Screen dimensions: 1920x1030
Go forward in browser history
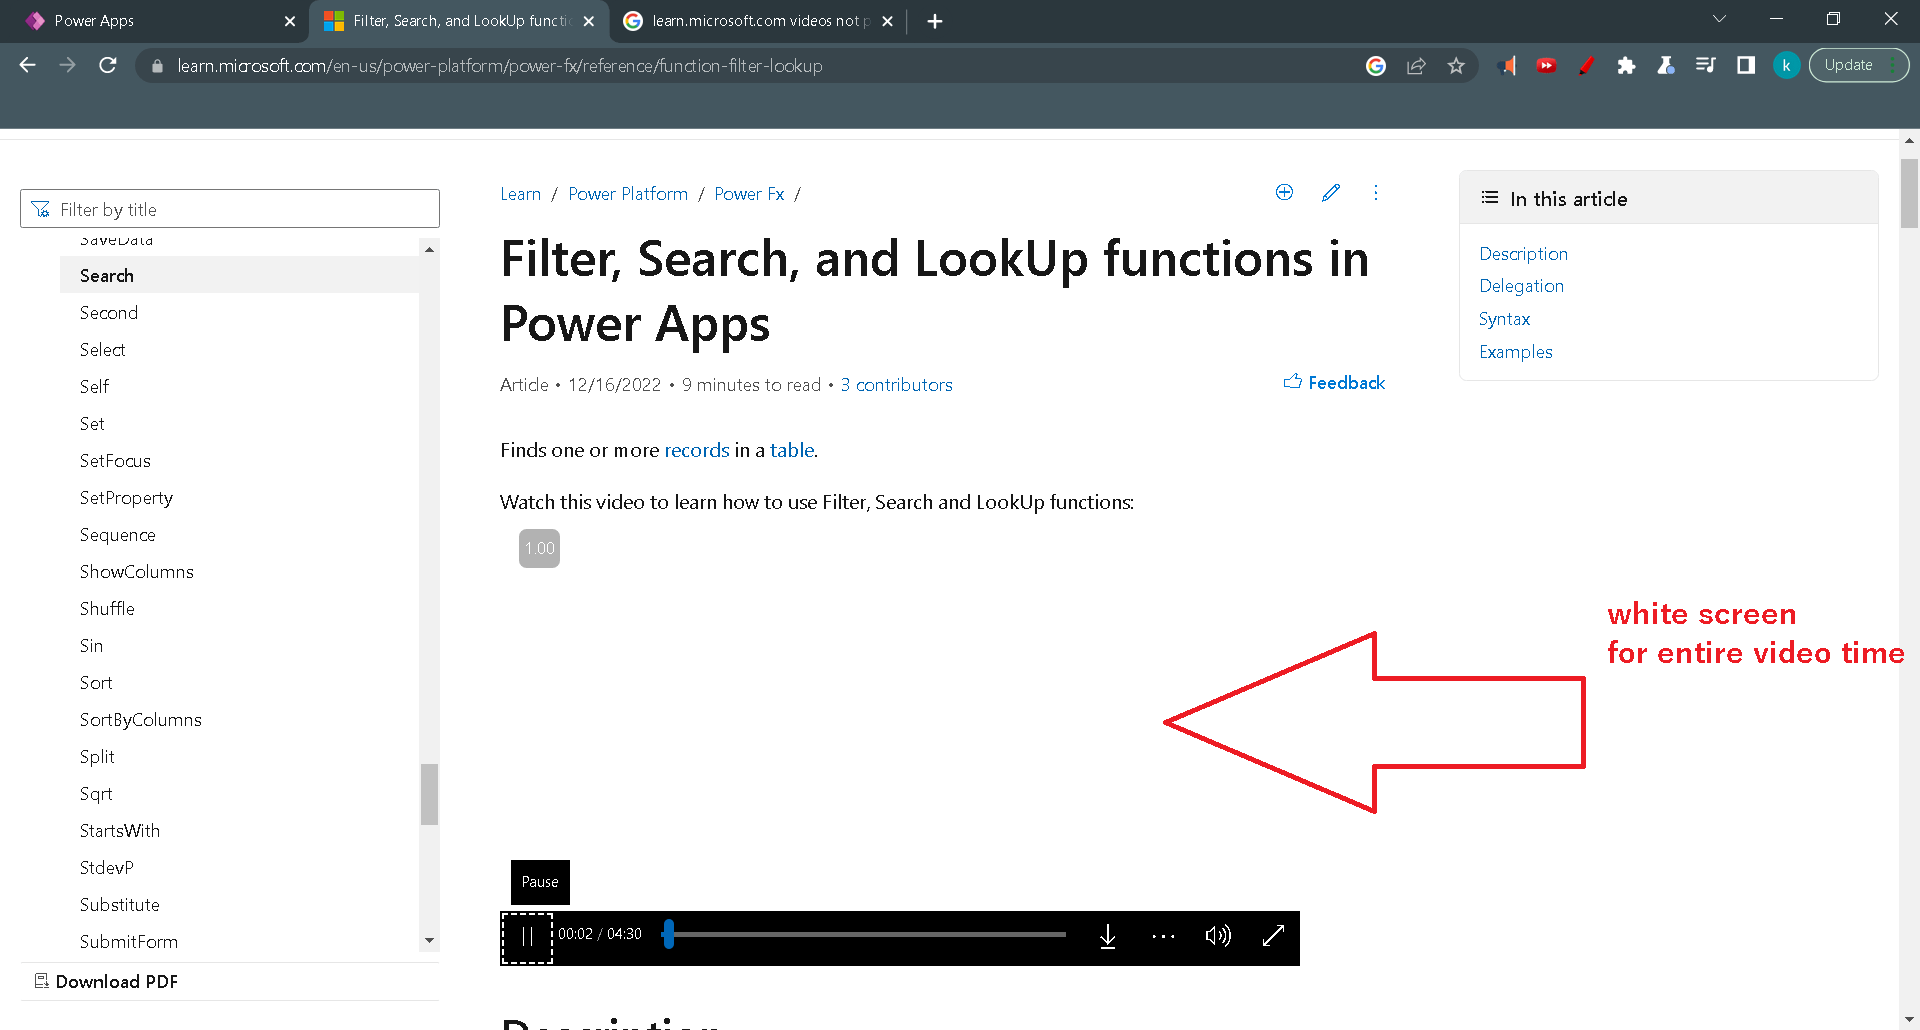(x=67, y=65)
